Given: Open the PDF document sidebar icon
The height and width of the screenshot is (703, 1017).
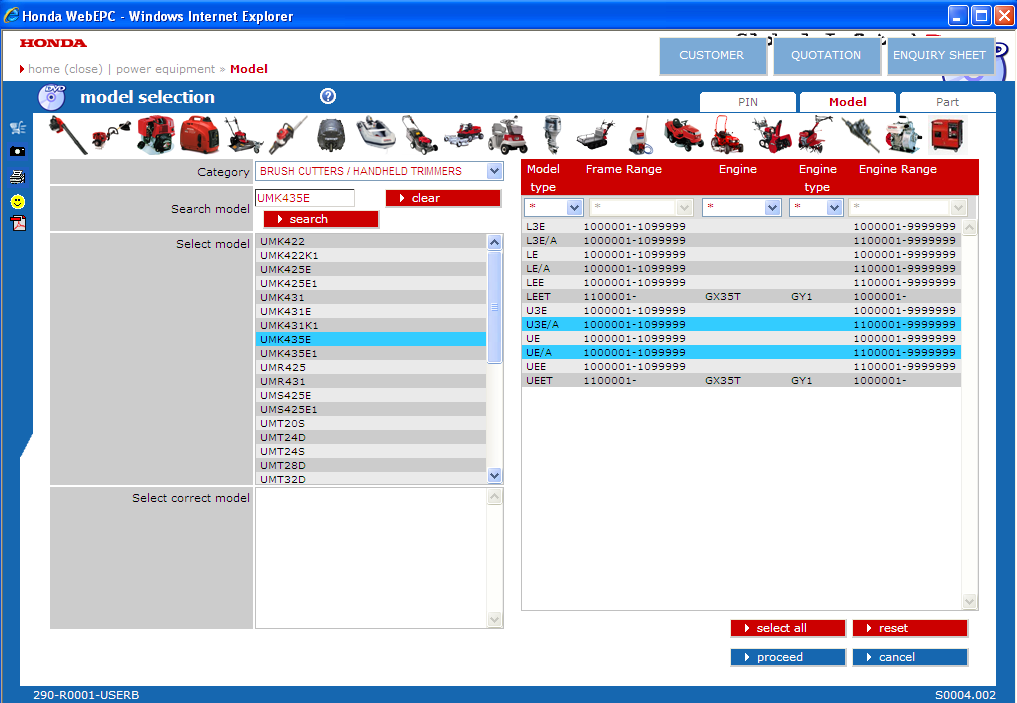Looking at the screenshot, I should 18,223.
